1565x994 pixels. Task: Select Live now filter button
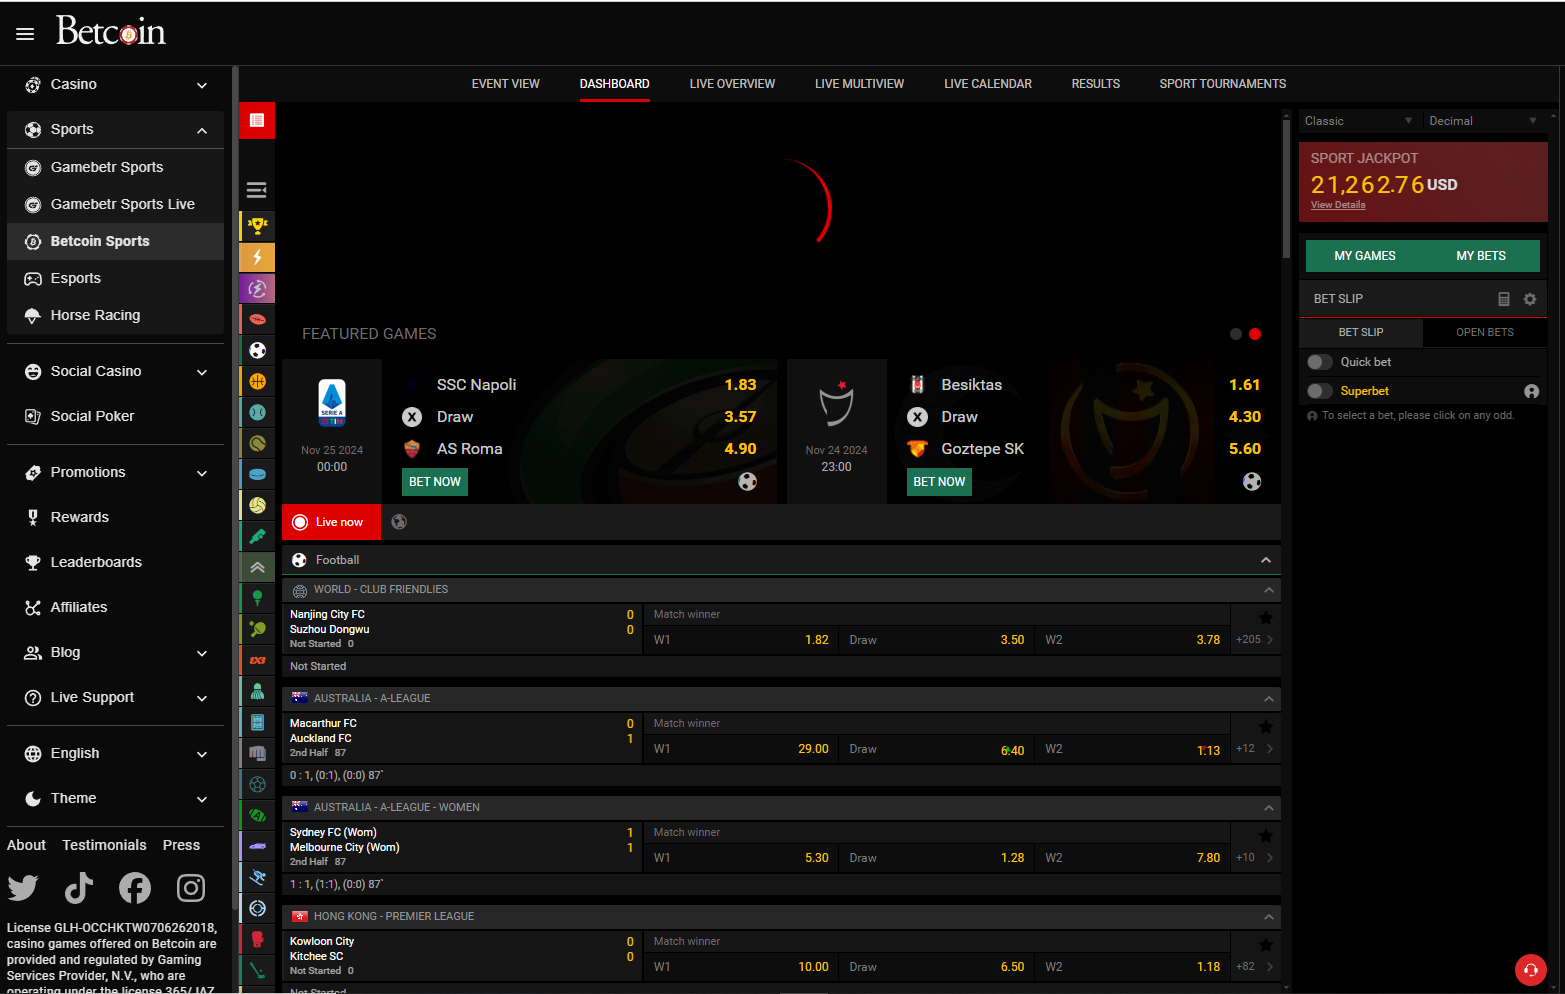click(x=331, y=522)
